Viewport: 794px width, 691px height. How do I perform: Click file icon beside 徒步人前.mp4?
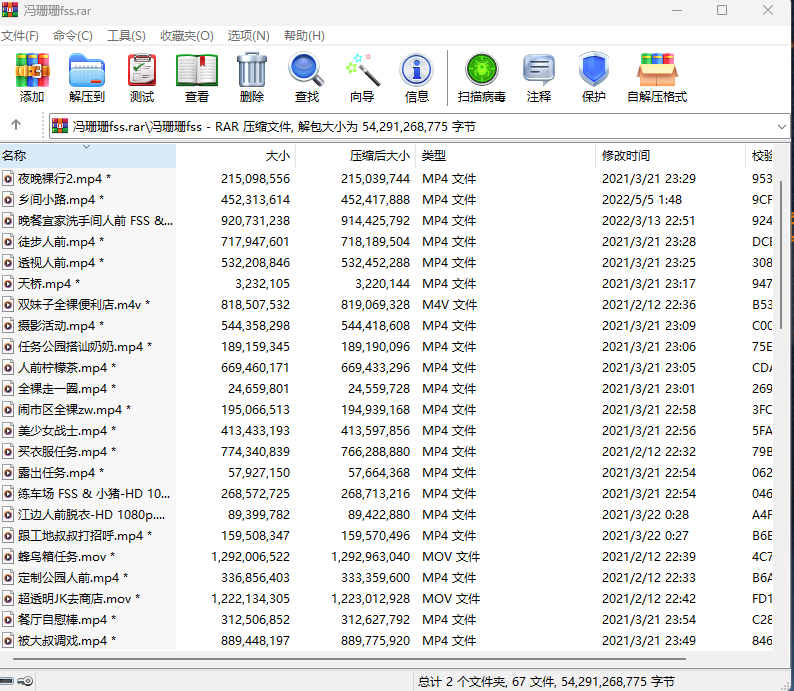coord(8,241)
